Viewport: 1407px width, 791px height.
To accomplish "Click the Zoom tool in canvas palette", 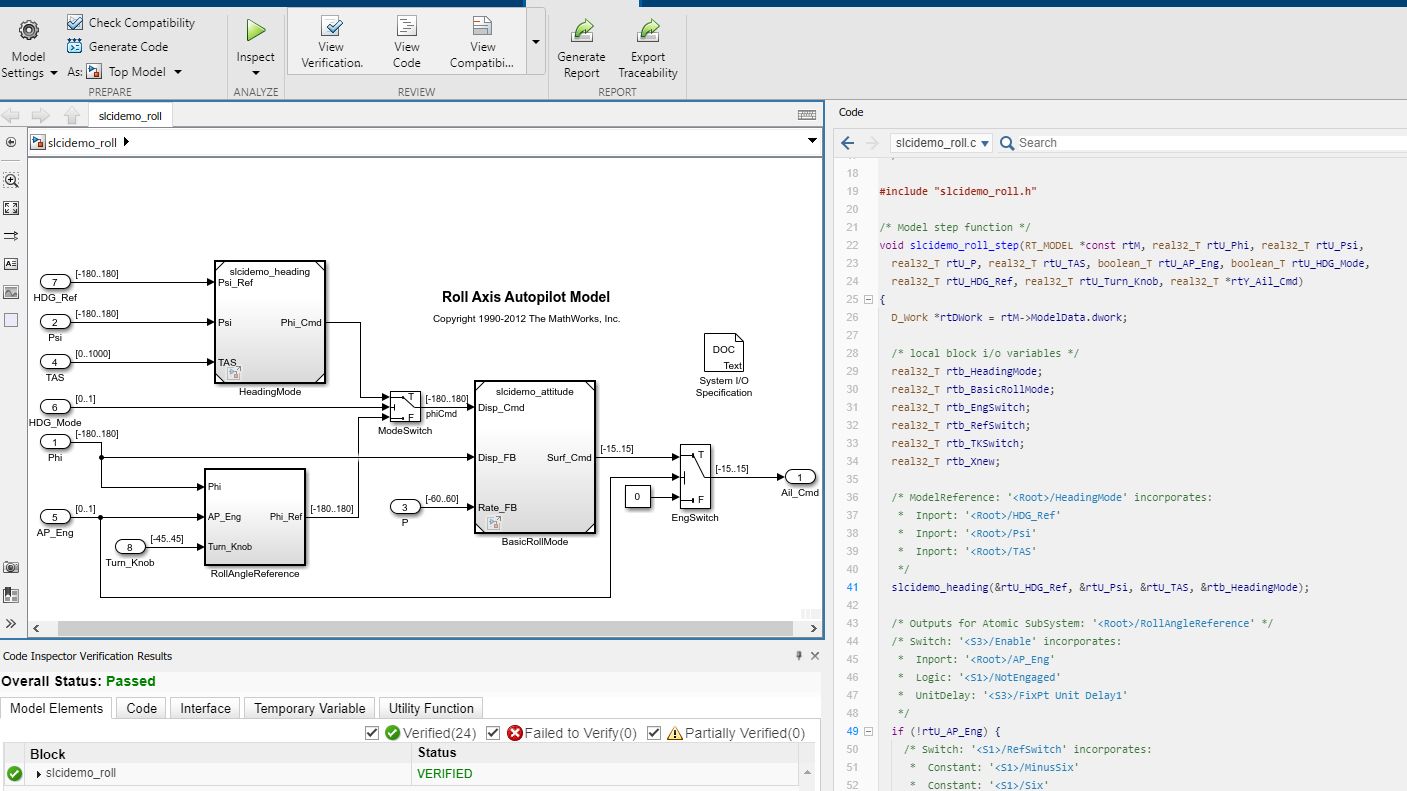I will pyautogui.click(x=11, y=180).
